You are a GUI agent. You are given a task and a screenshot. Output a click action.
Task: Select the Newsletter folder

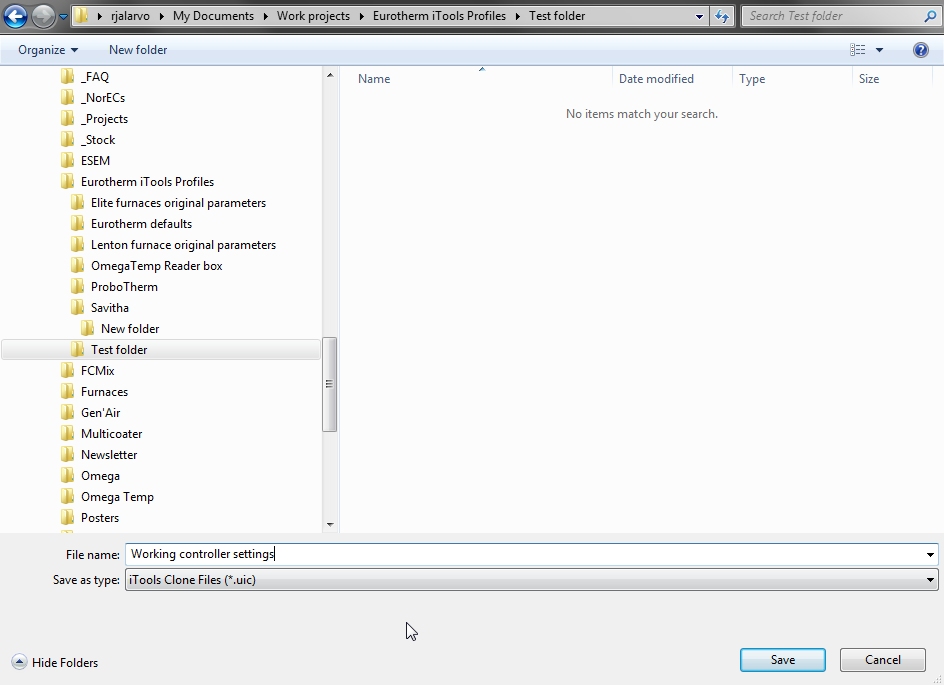[109, 455]
